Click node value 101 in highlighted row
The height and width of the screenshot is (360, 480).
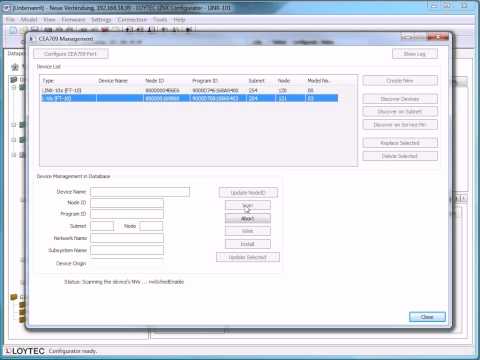(x=283, y=98)
